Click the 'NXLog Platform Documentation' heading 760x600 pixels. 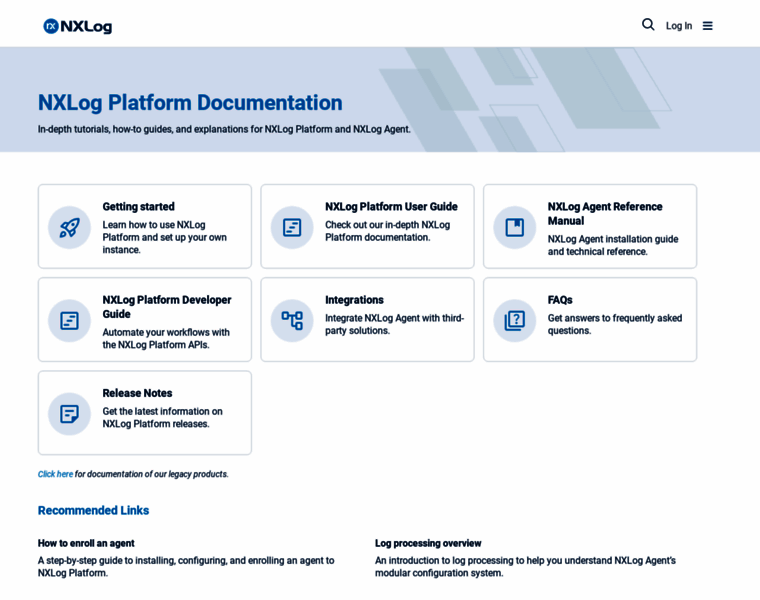coord(190,103)
